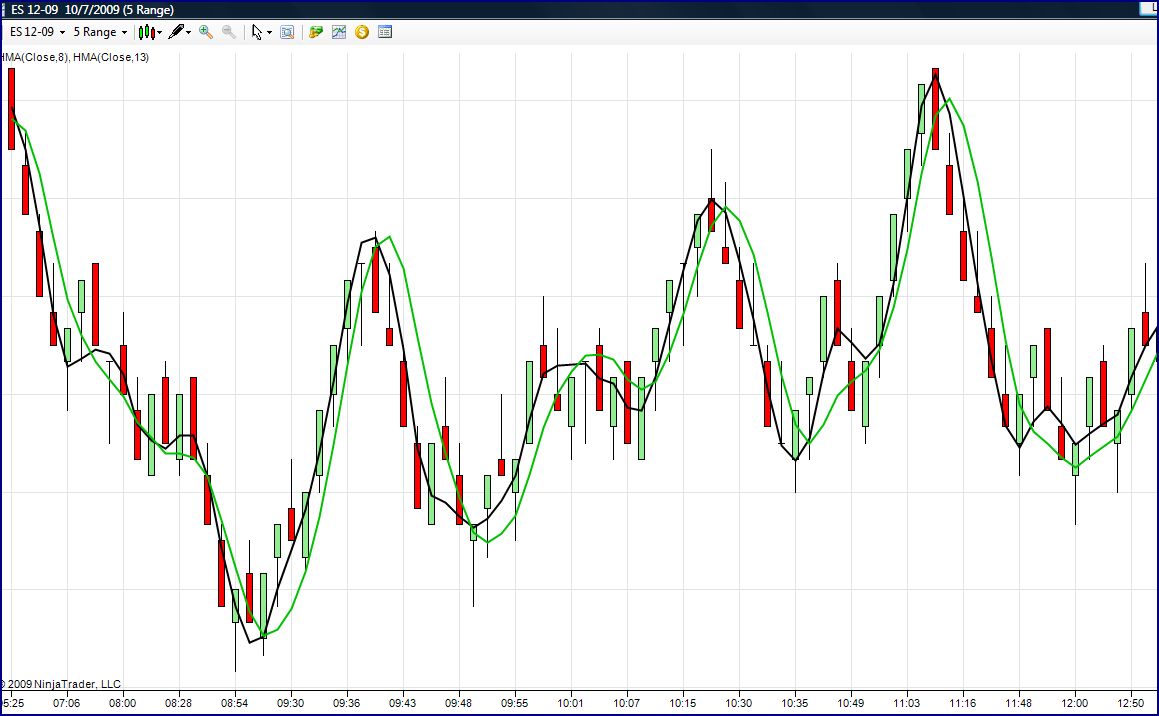Click the 09:36 time axis label
1159x716 pixels.
pos(347,703)
